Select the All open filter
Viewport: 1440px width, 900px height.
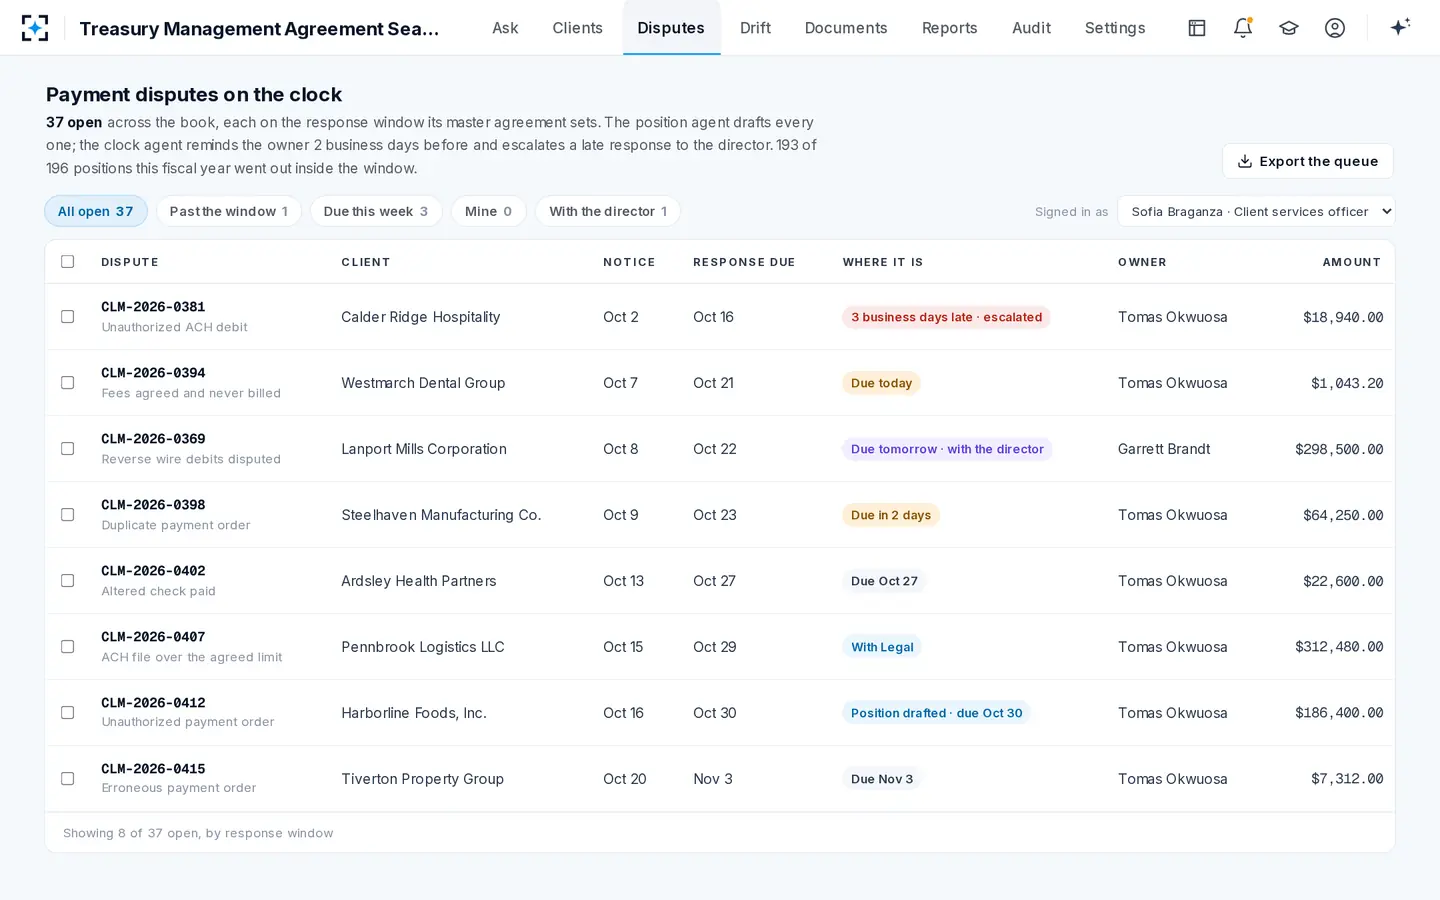coord(96,211)
